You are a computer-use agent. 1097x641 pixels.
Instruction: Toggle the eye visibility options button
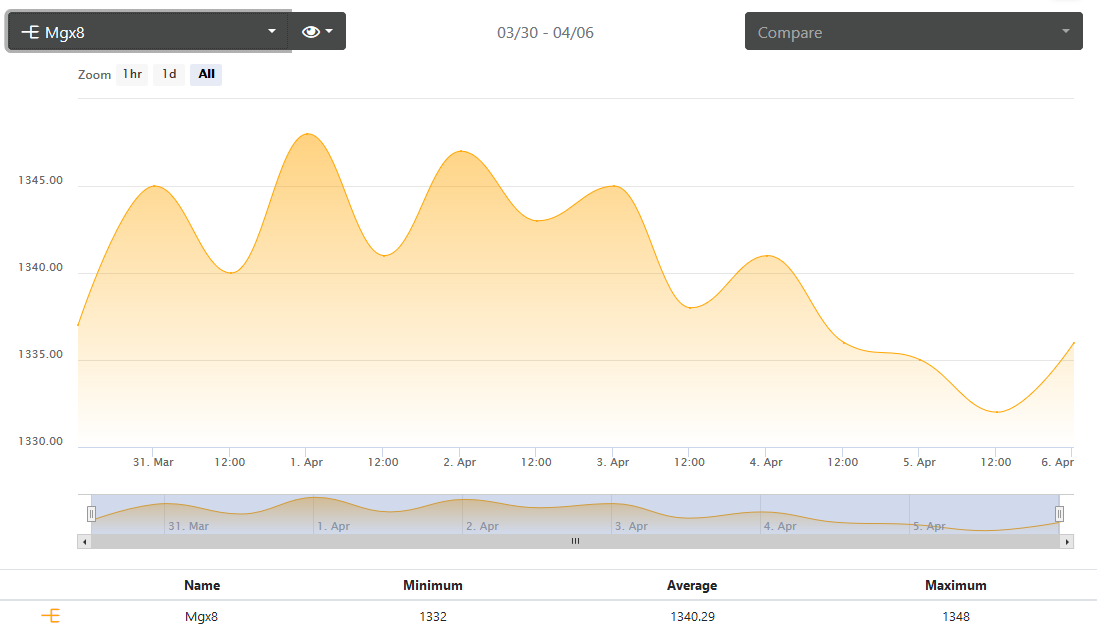pos(318,31)
